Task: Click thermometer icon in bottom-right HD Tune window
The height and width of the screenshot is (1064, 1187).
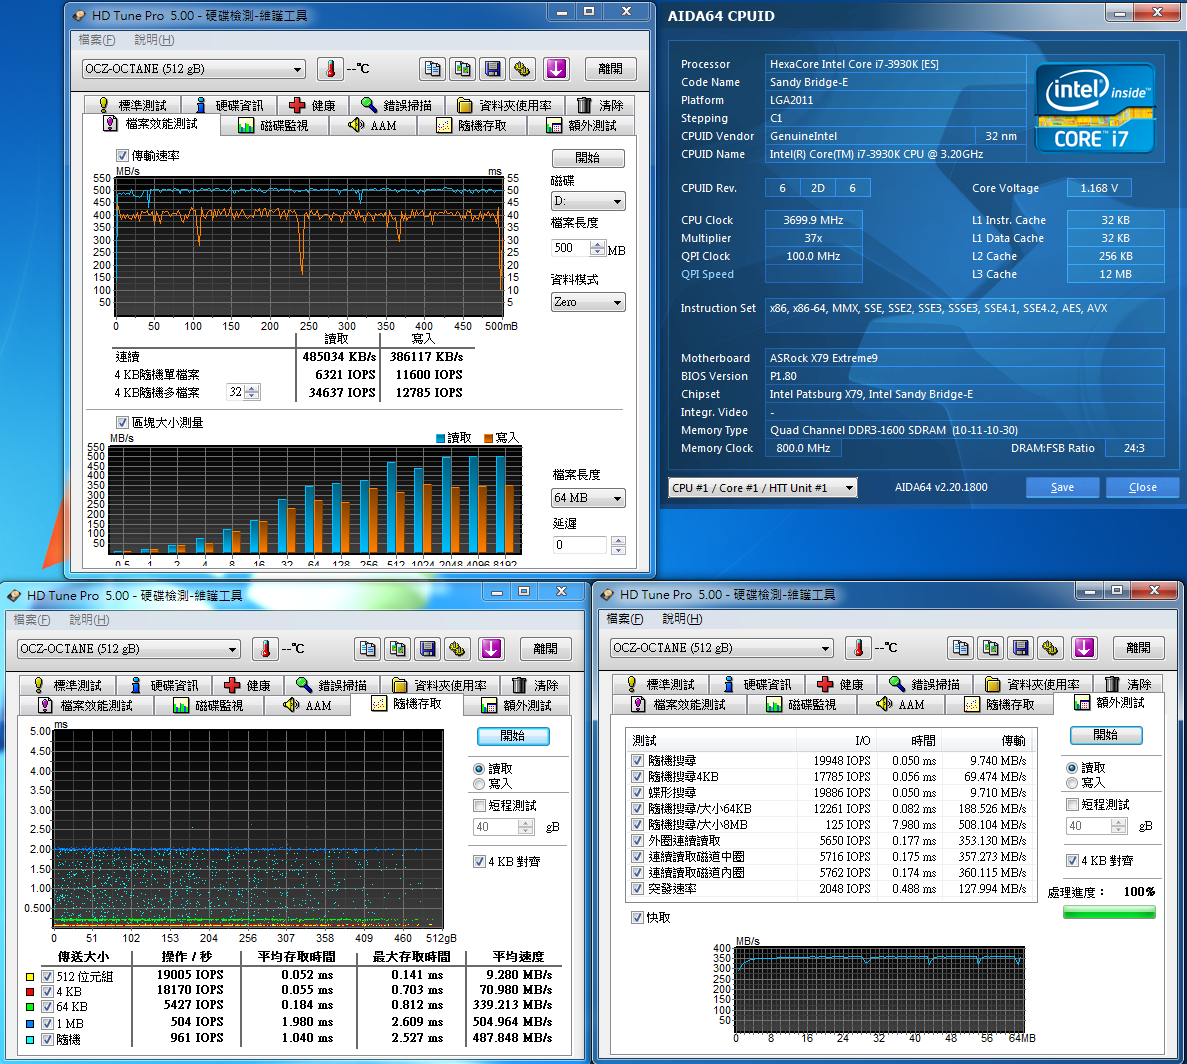Action: pyautogui.click(x=858, y=648)
